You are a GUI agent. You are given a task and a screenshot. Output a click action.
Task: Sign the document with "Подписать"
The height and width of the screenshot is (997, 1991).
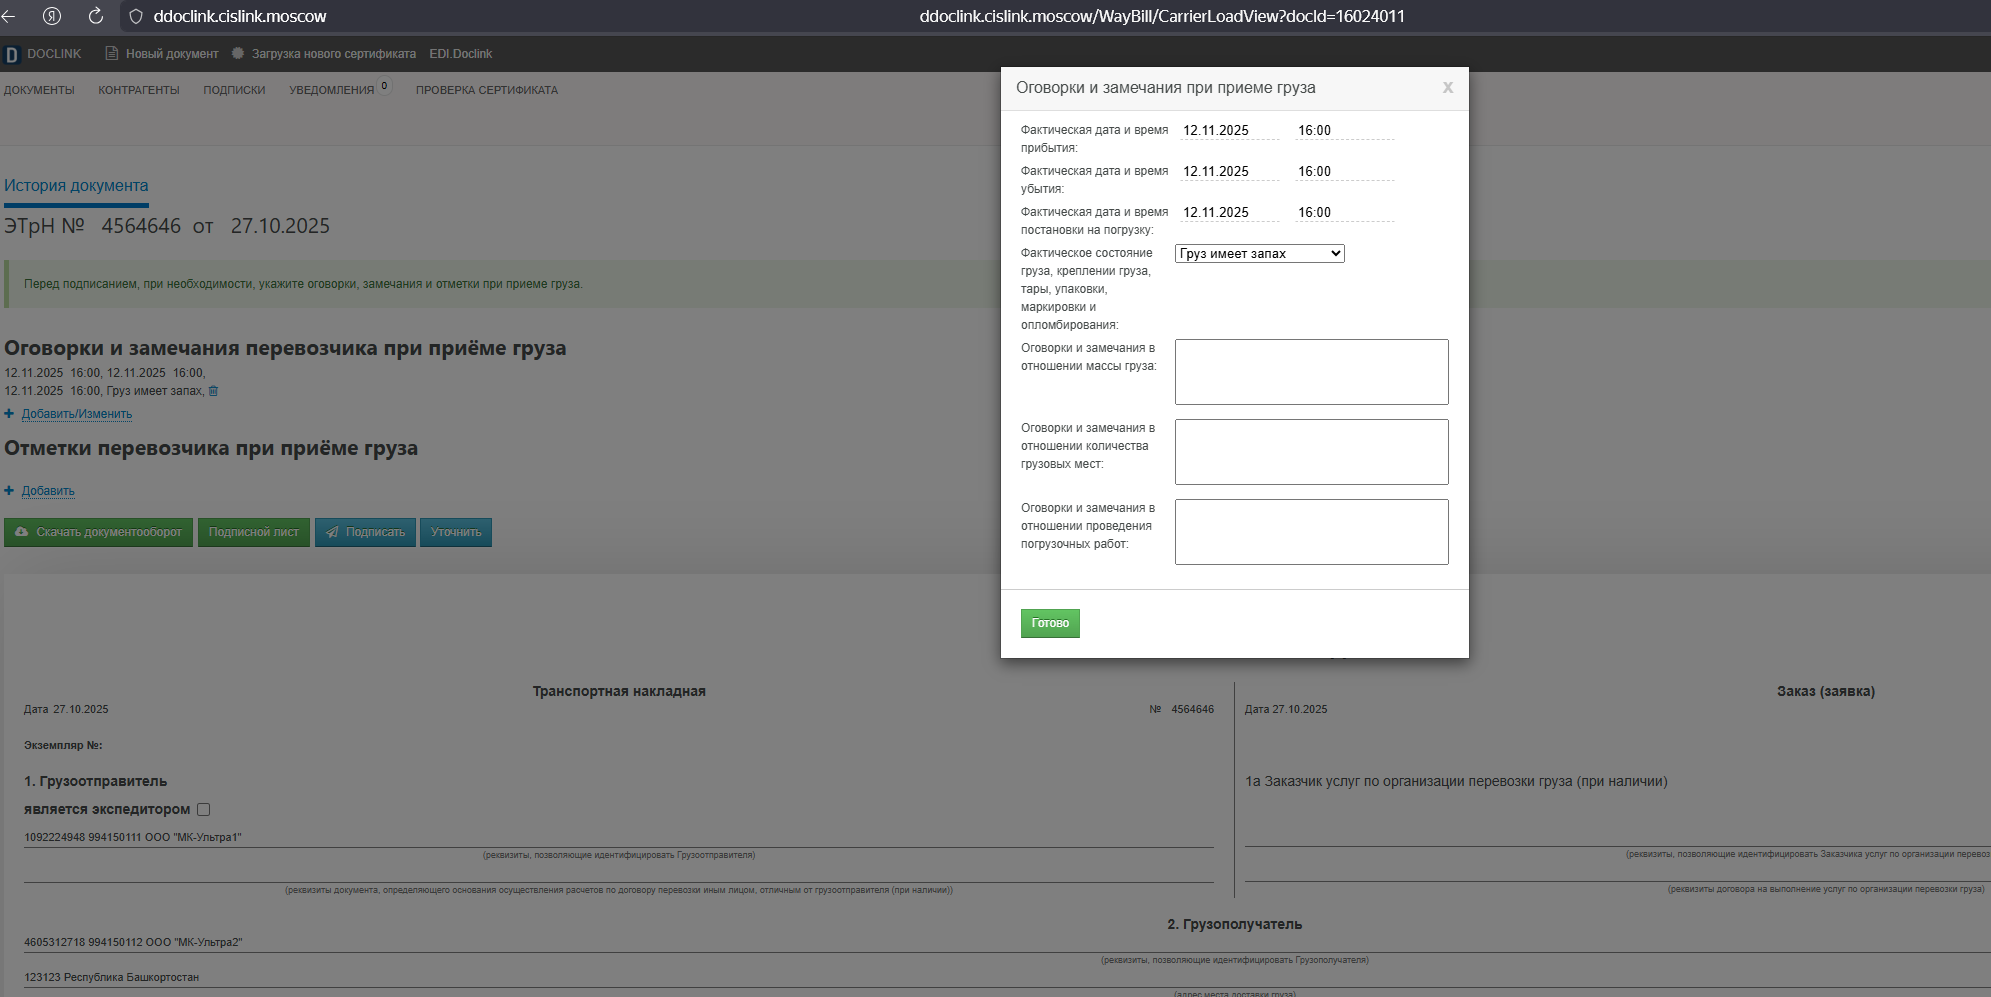click(365, 532)
